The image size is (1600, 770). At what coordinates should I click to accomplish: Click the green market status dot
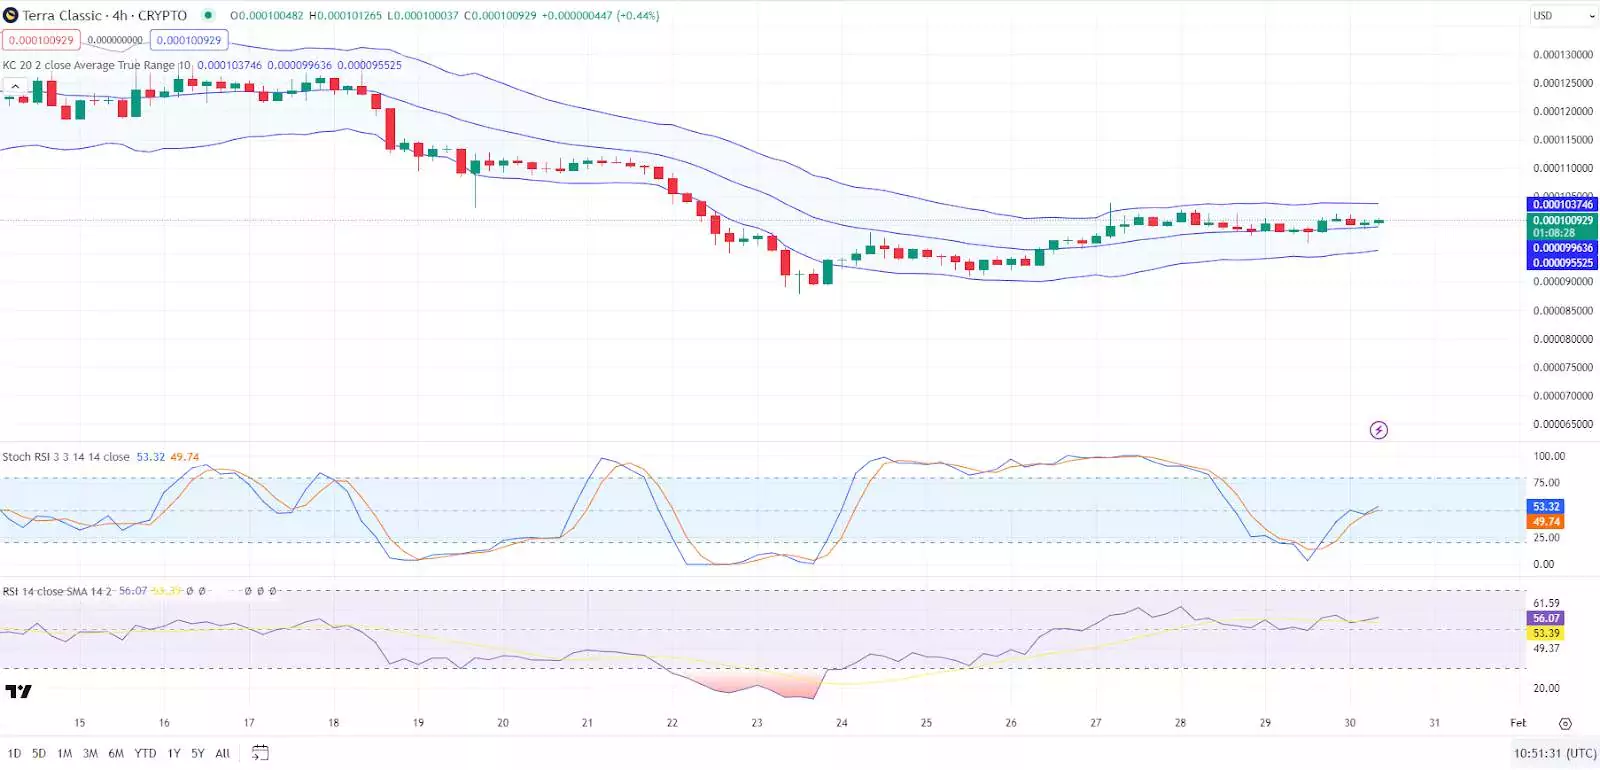point(208,15)
